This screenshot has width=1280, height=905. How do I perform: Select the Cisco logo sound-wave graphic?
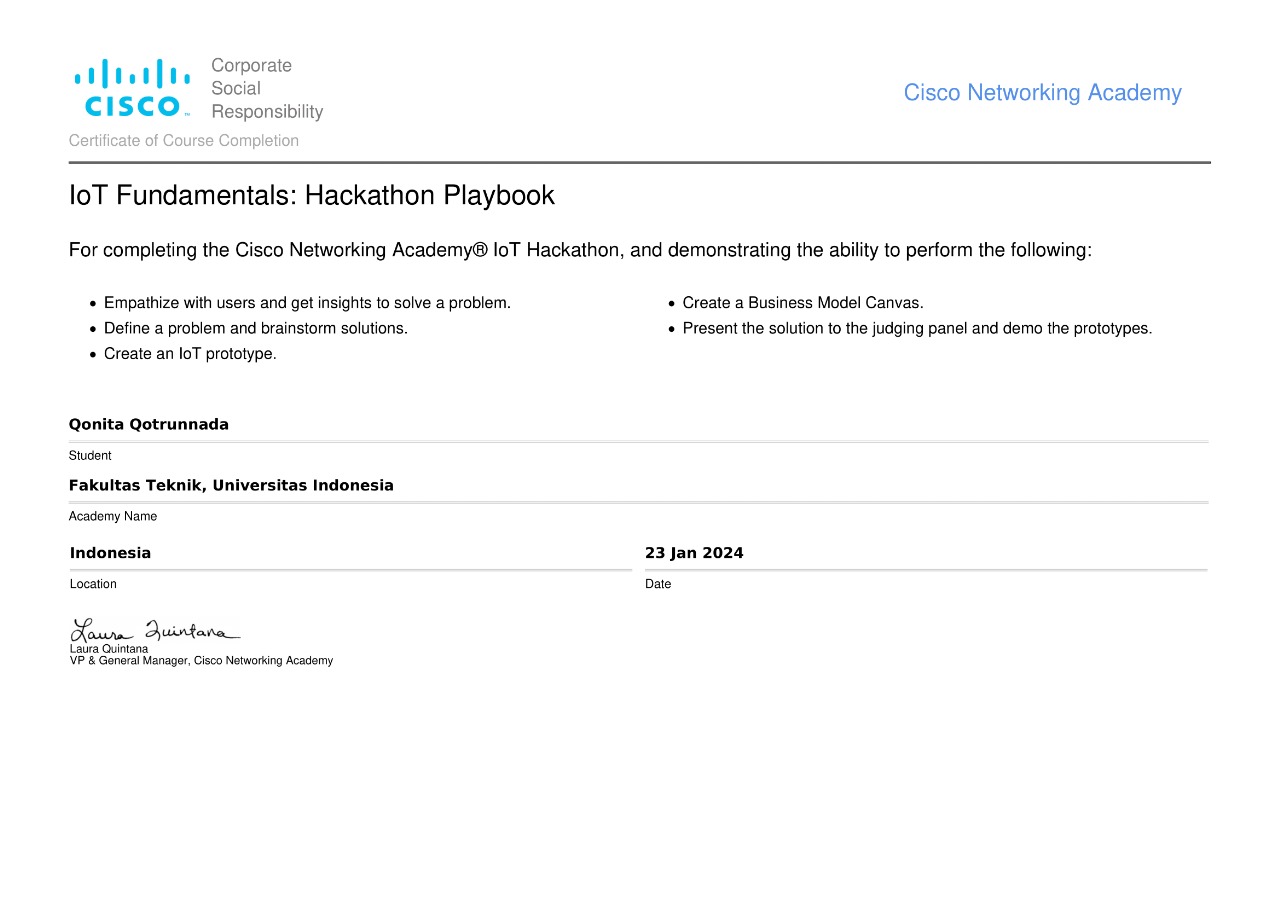coord(130,72)
